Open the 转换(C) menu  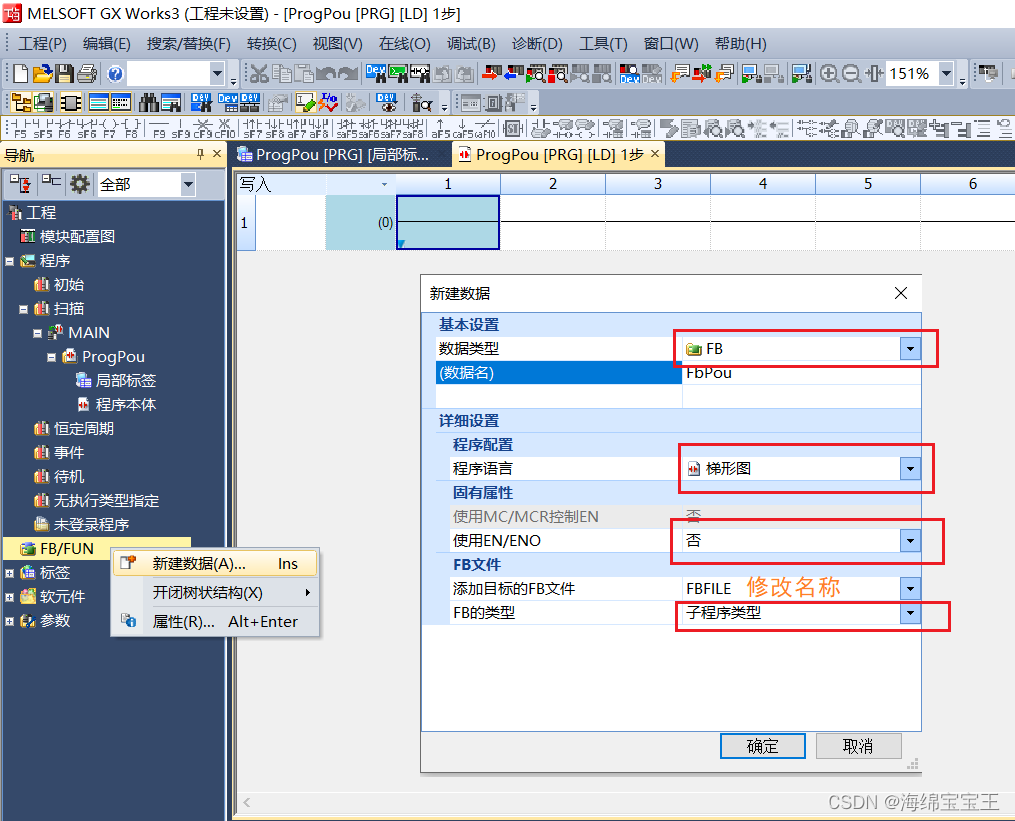tap(272, 44)
